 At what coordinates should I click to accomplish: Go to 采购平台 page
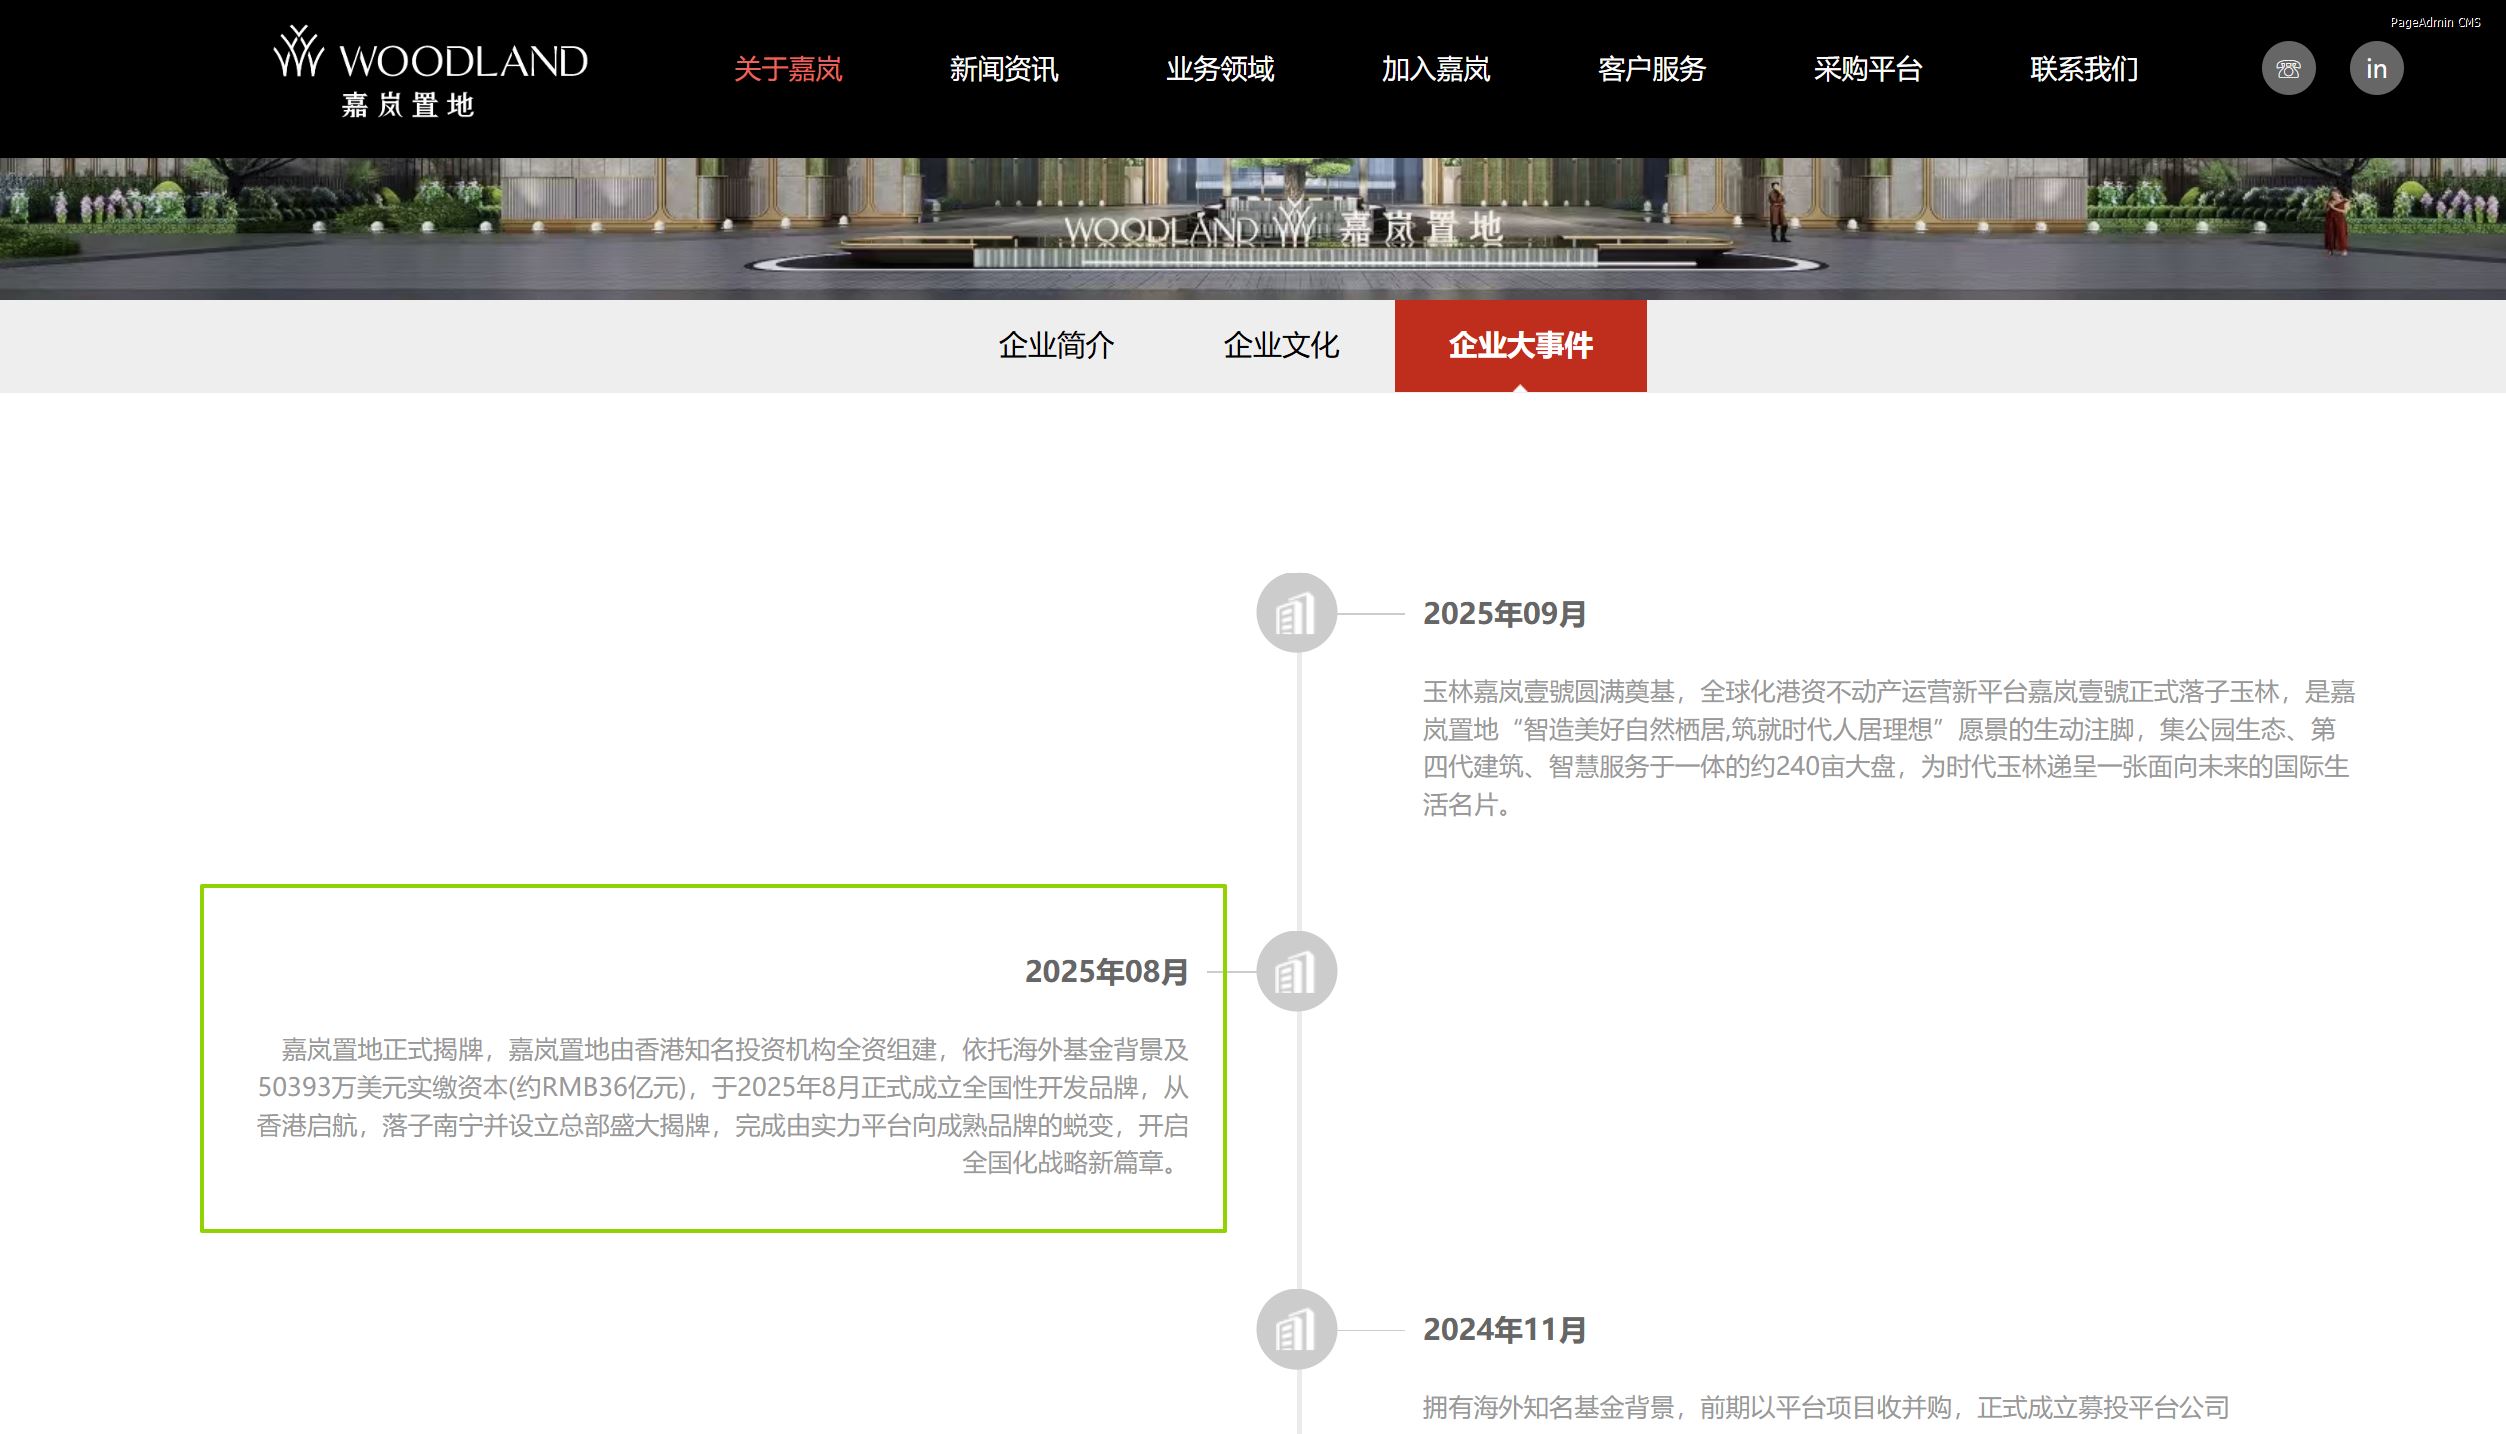coord(1868,69)
